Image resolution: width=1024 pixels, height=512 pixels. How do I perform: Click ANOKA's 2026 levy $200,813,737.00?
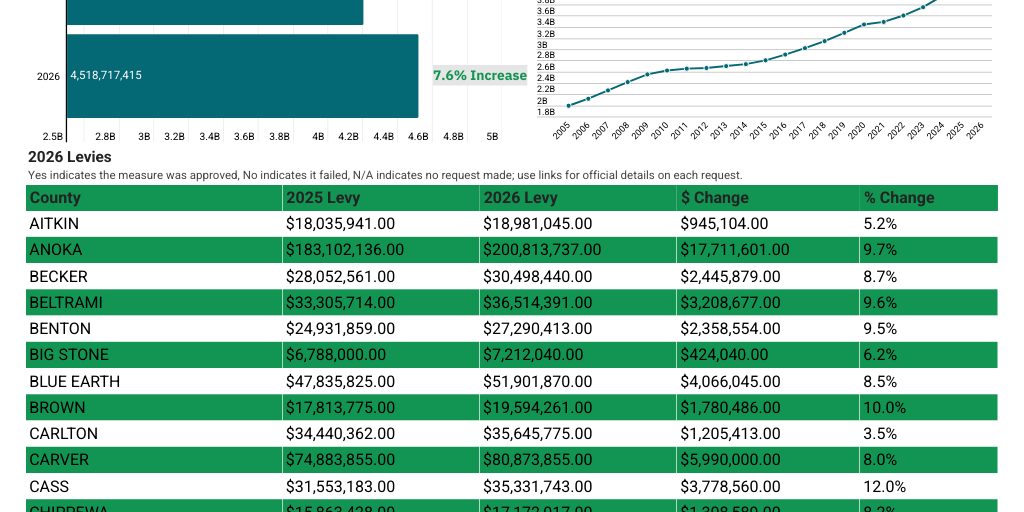(578, 250)
